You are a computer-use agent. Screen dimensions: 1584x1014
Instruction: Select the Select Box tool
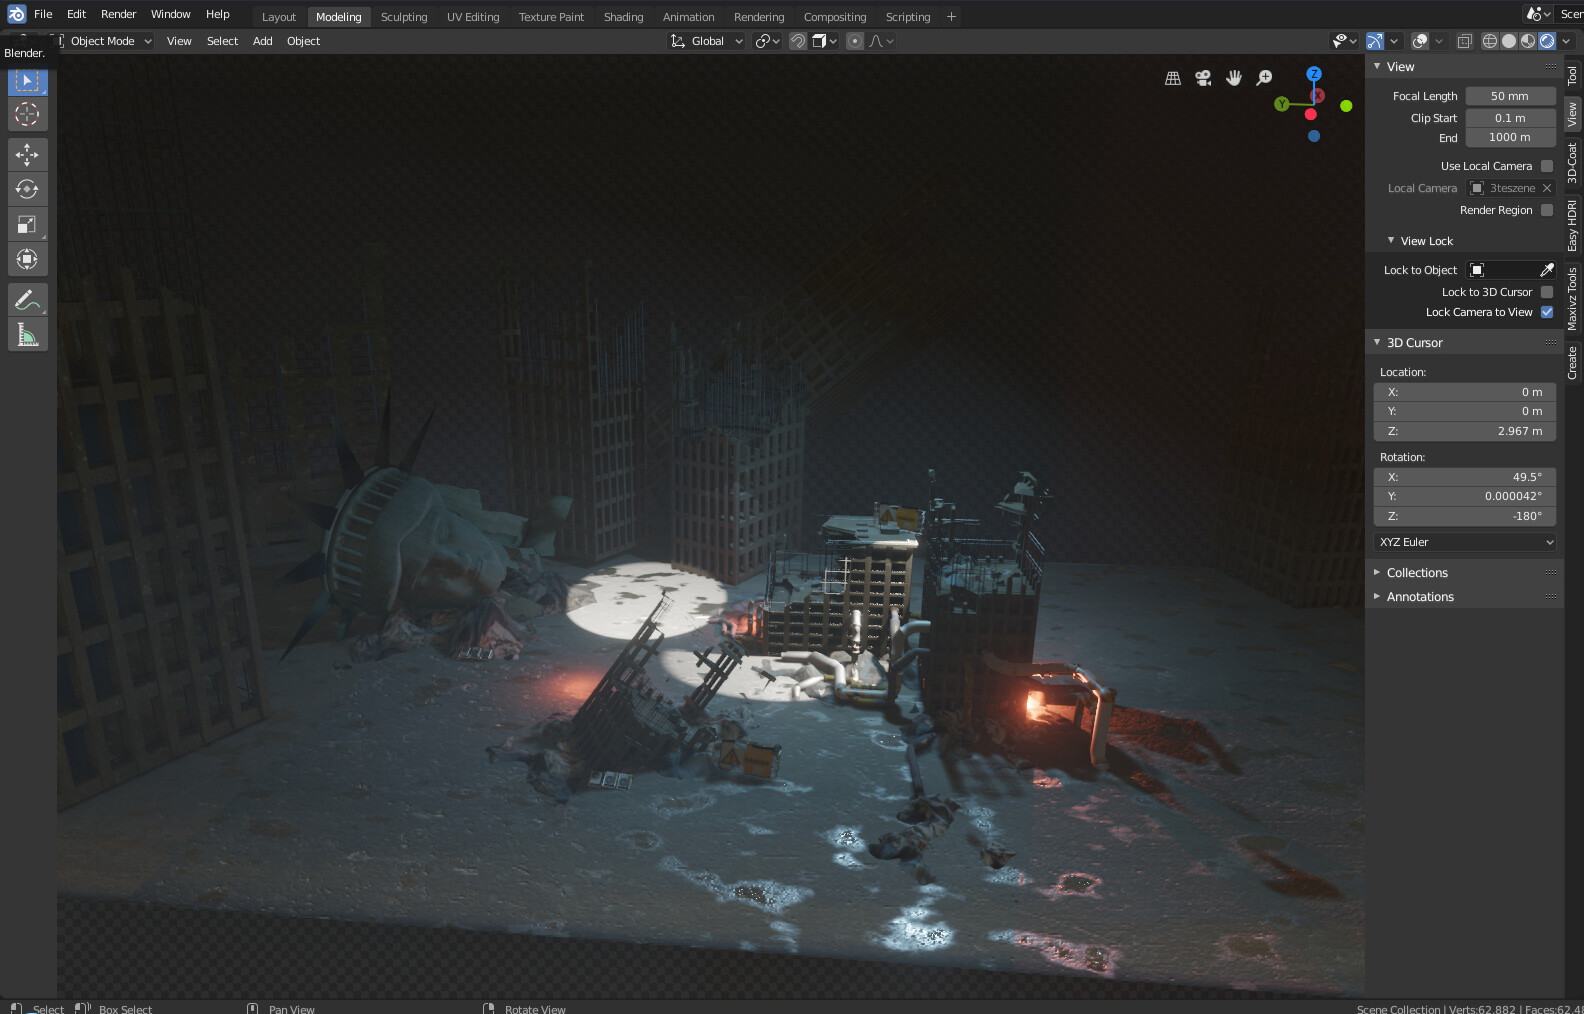tap(28, 80)
